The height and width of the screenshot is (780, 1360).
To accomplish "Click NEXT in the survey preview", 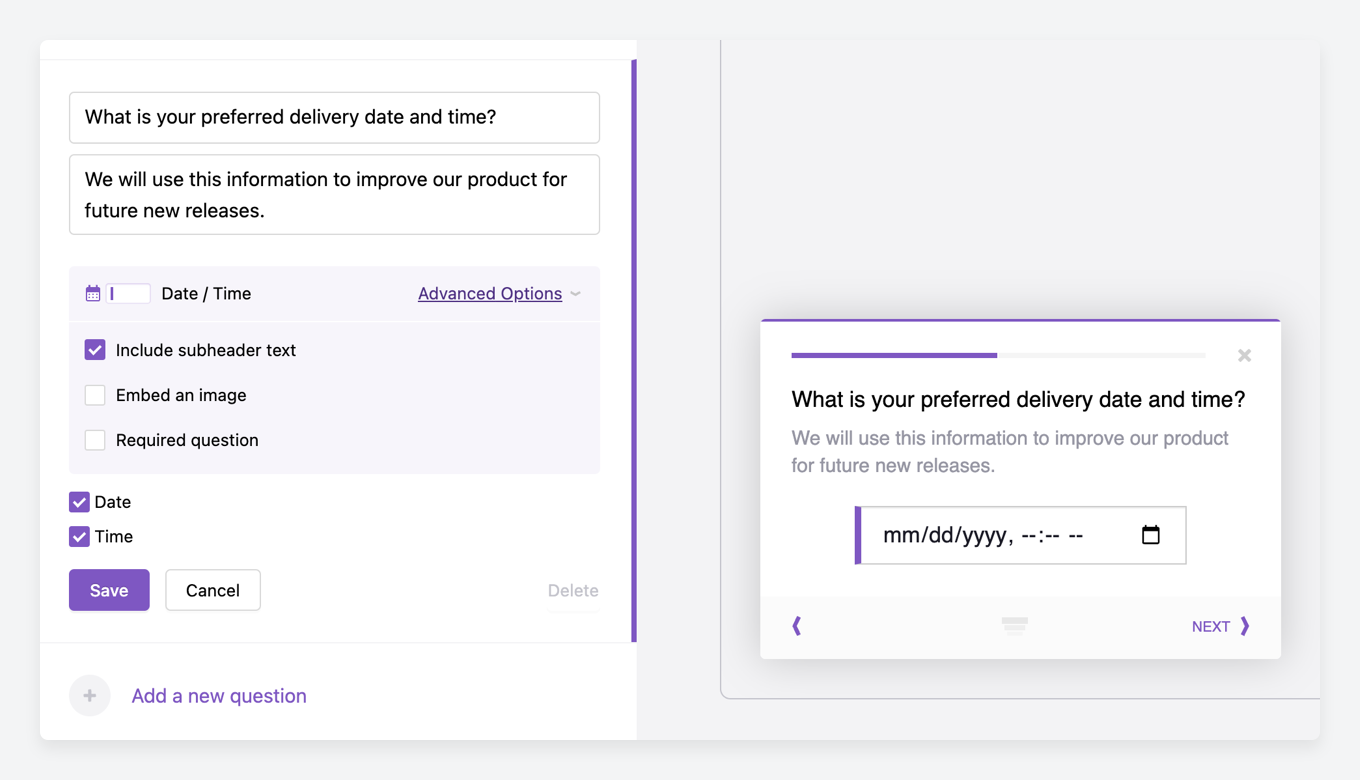I will pyautogui.click(x=1210, y=626).
